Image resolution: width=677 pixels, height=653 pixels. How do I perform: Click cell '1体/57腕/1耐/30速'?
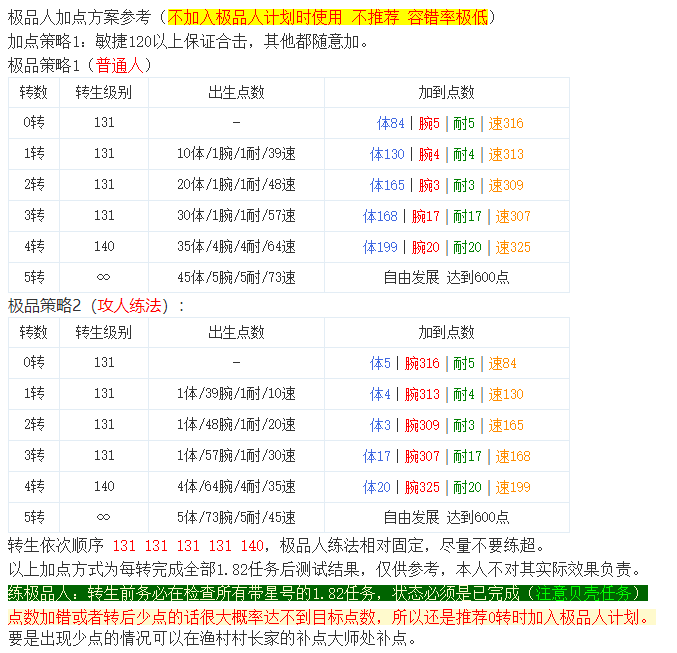(x=236, y=456)
